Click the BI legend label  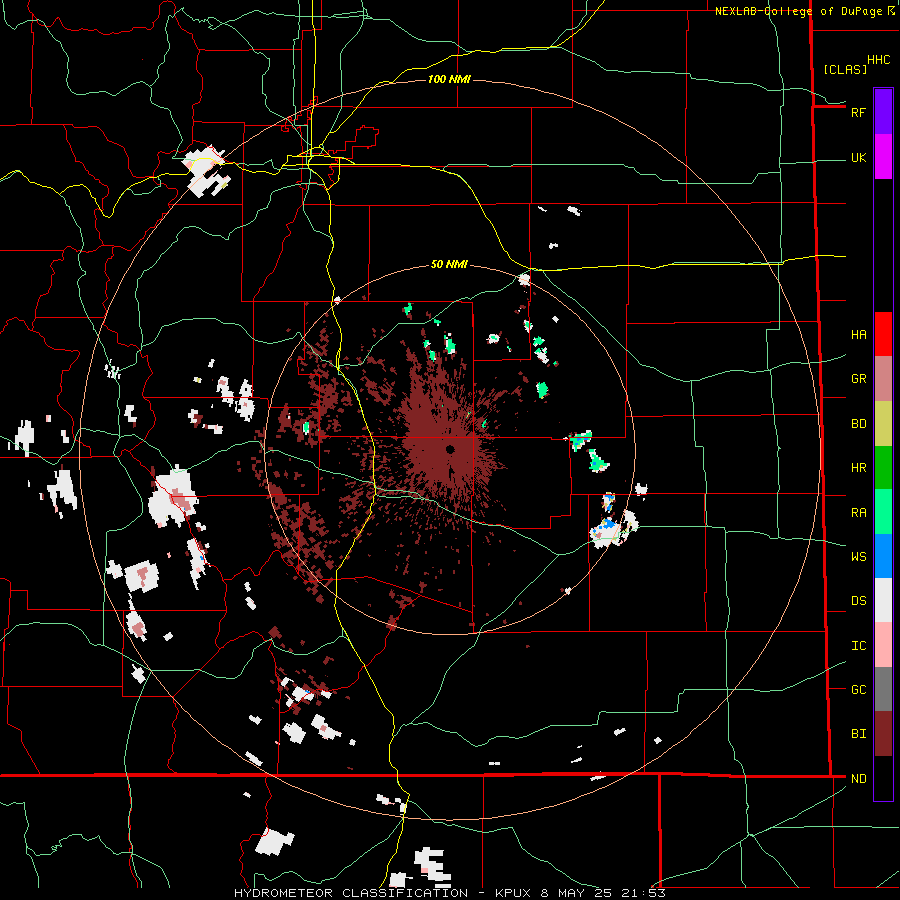858,734
